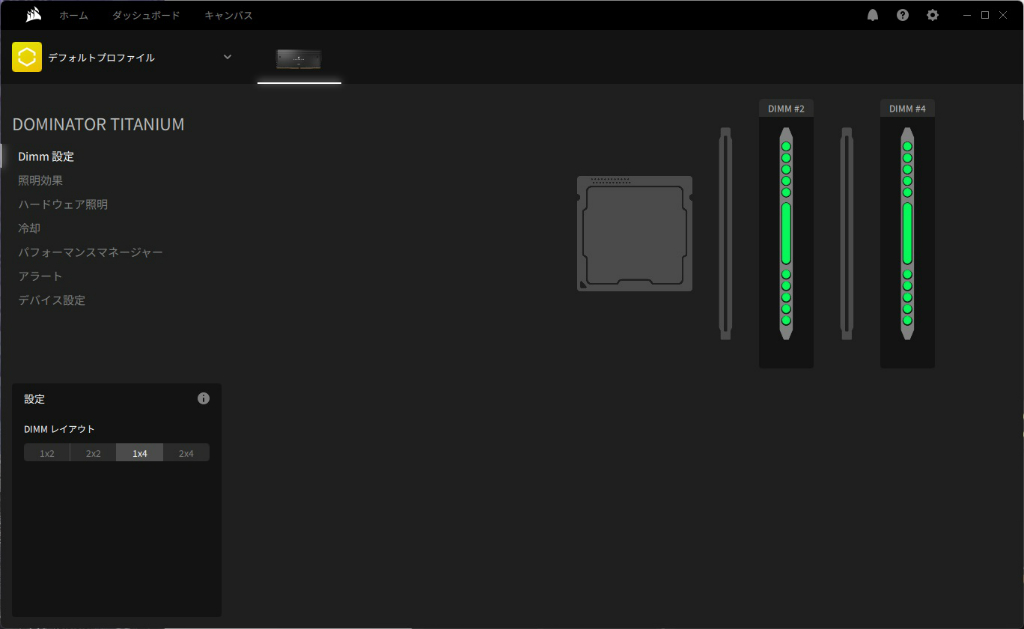Open the パフォーマンスマネージャー section

pyautogui.click(x=90, y=252)
